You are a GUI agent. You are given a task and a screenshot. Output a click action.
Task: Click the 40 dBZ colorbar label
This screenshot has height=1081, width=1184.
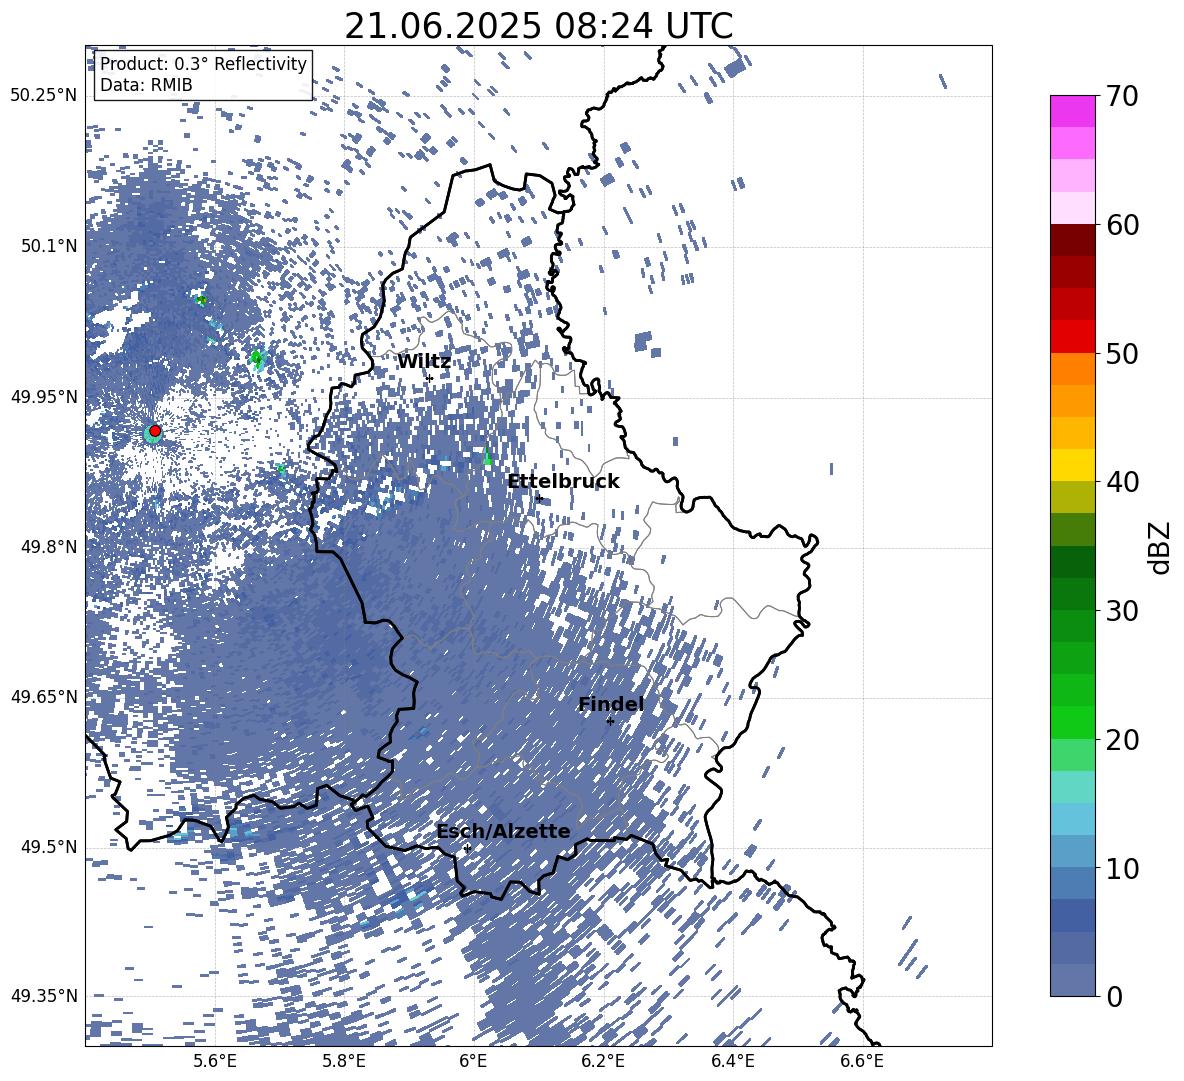pos(1122,482)
